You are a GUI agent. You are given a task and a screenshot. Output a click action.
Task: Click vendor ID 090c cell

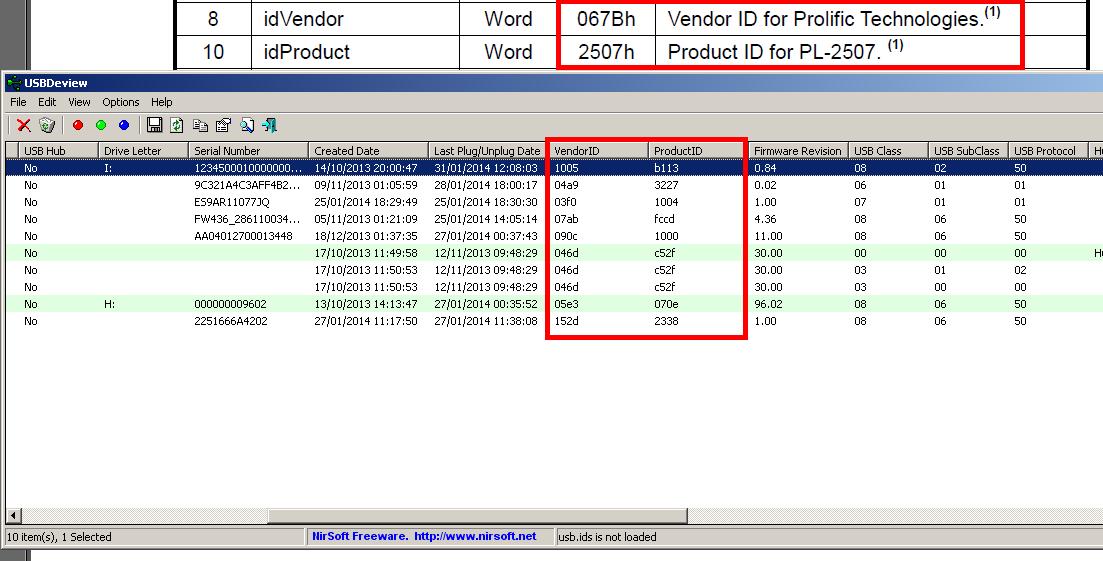point(566,236)
